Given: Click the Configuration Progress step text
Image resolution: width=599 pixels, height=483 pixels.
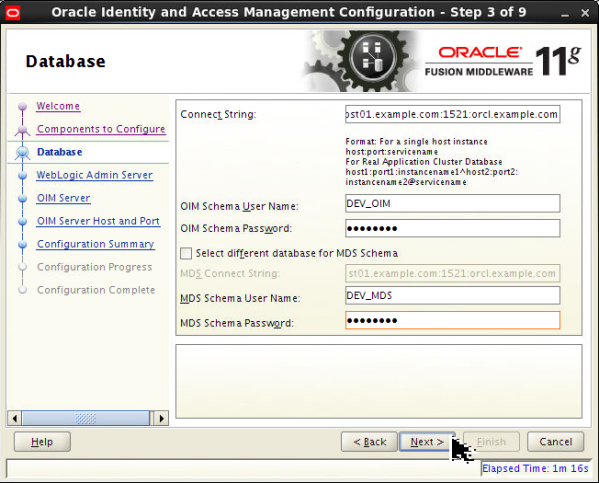Looking at the screenshot, I should tap(94, 267).
